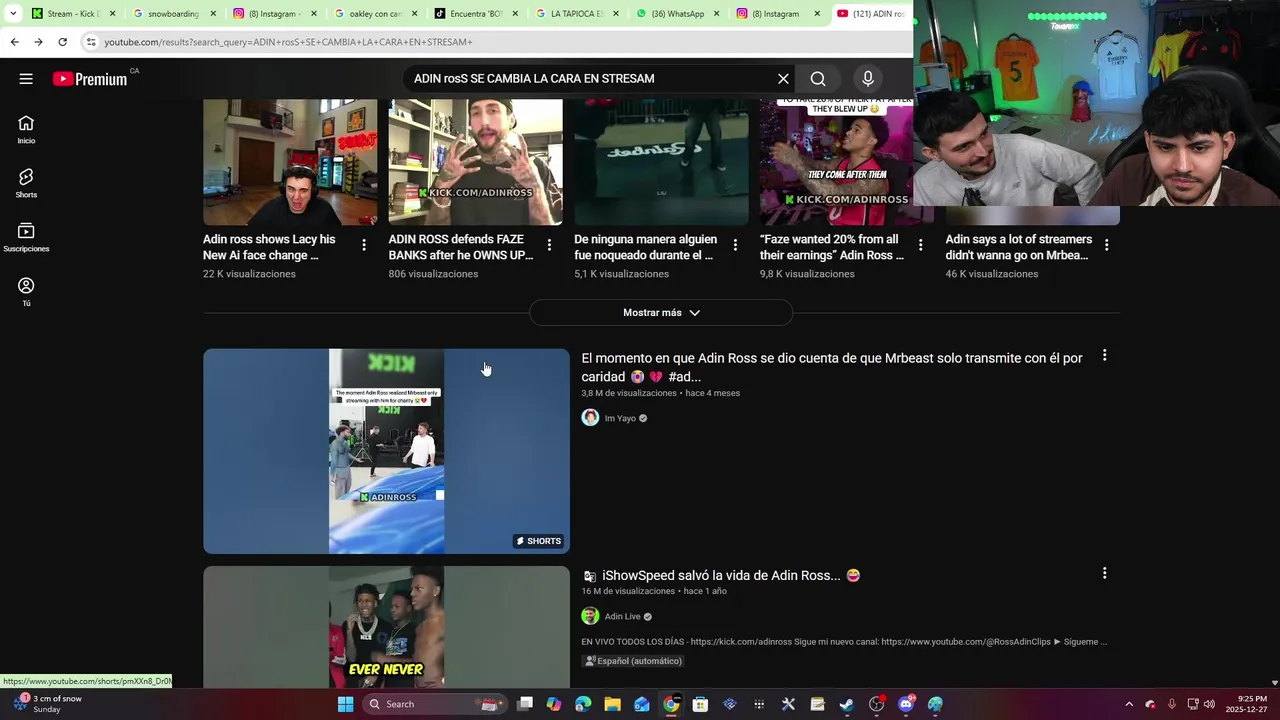Open the Adin Live channel avatar
This screenshot has height=720, width=1280.
pos(590,616)
